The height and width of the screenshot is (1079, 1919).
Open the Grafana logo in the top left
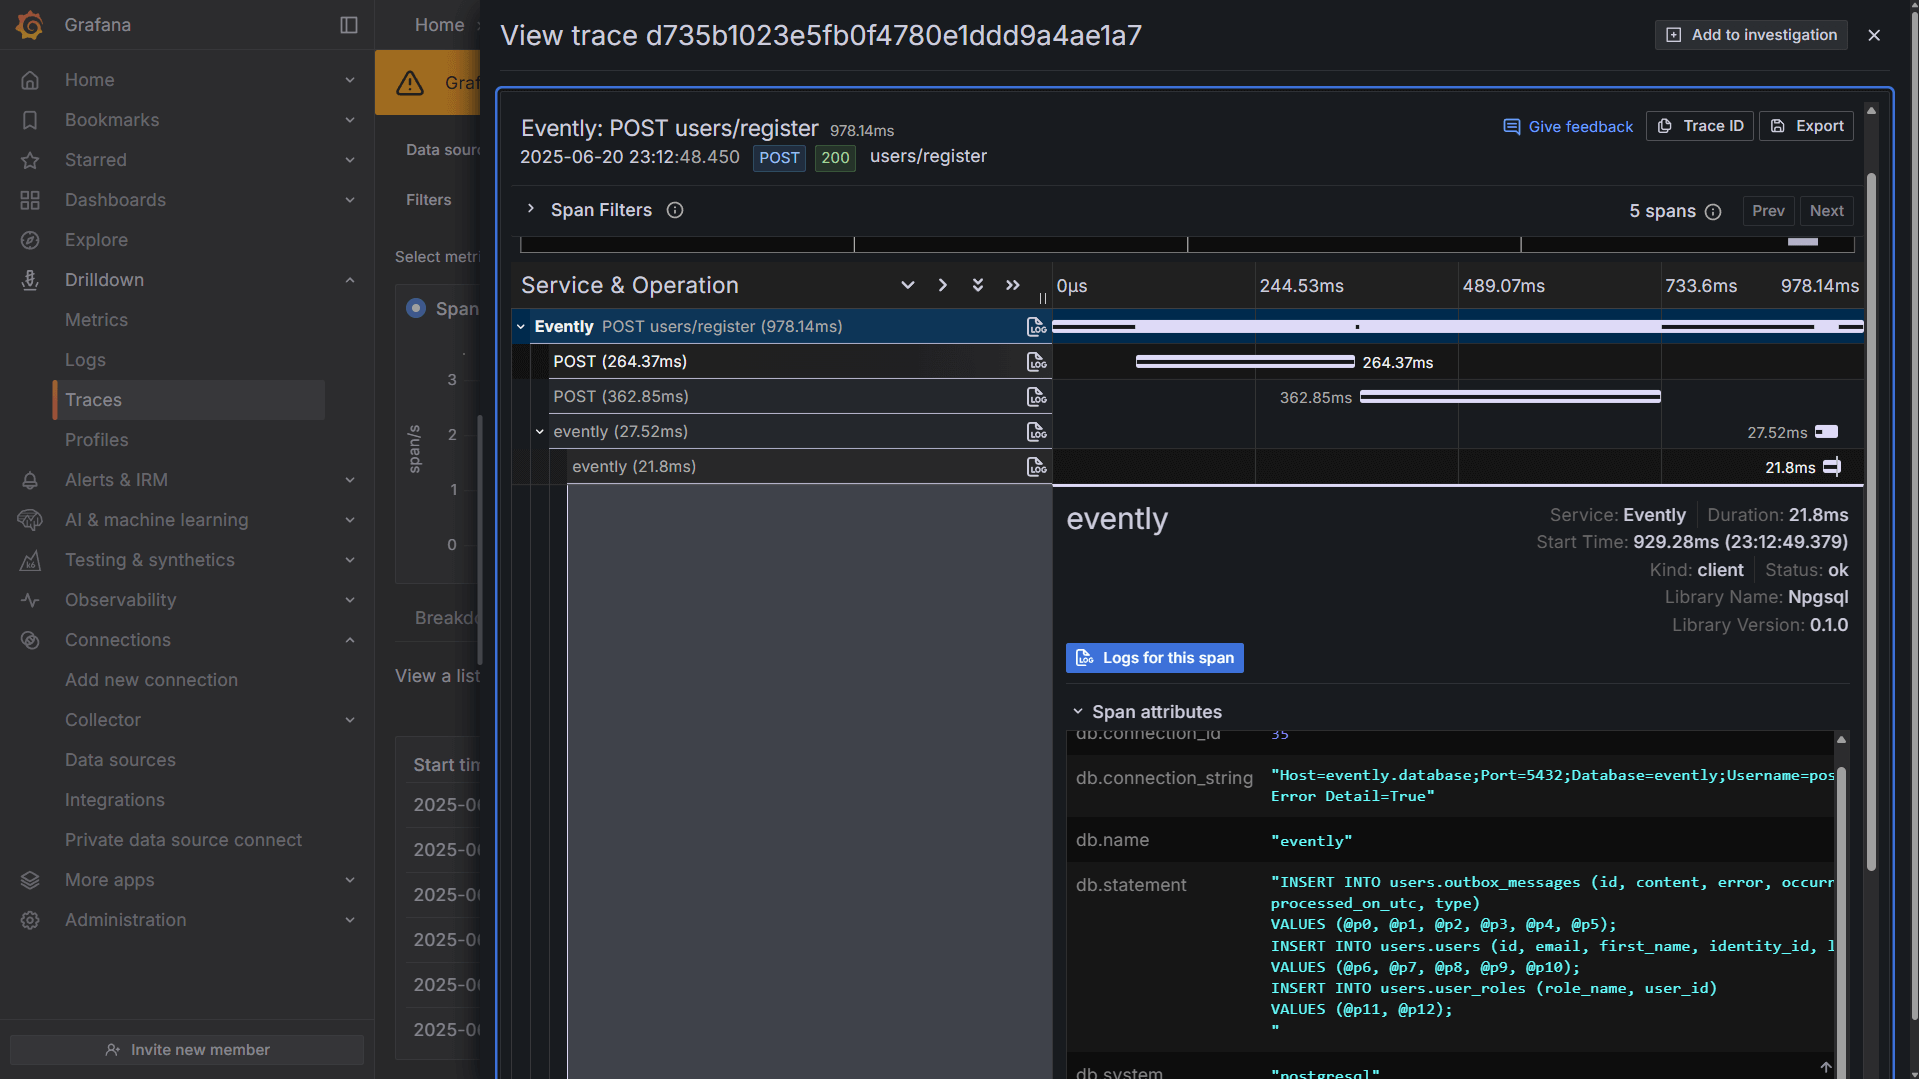coord(29,24)
